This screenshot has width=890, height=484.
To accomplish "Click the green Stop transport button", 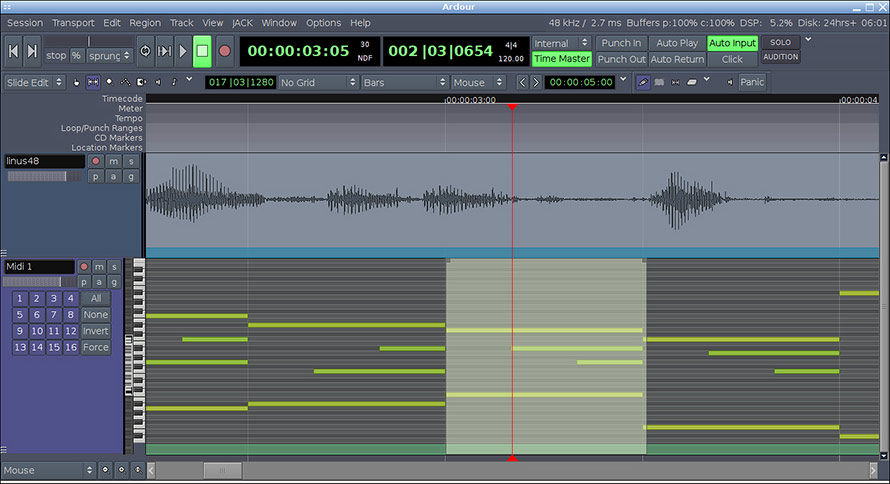I will (202, 50).
